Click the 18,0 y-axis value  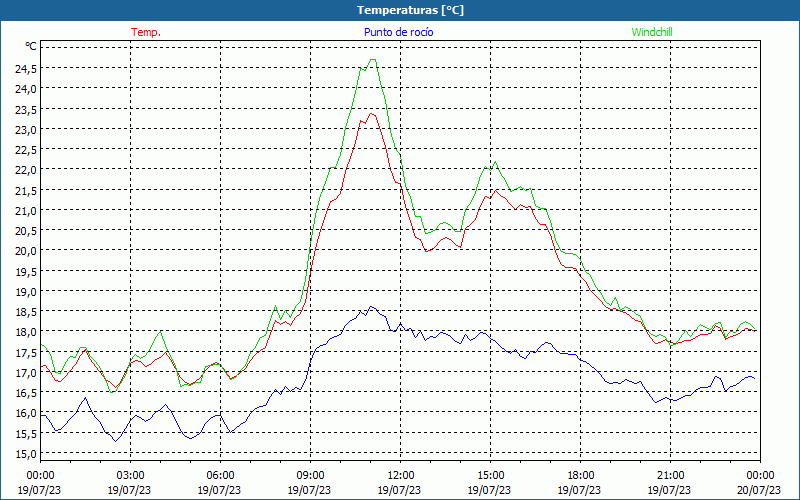tap(26, 332)
